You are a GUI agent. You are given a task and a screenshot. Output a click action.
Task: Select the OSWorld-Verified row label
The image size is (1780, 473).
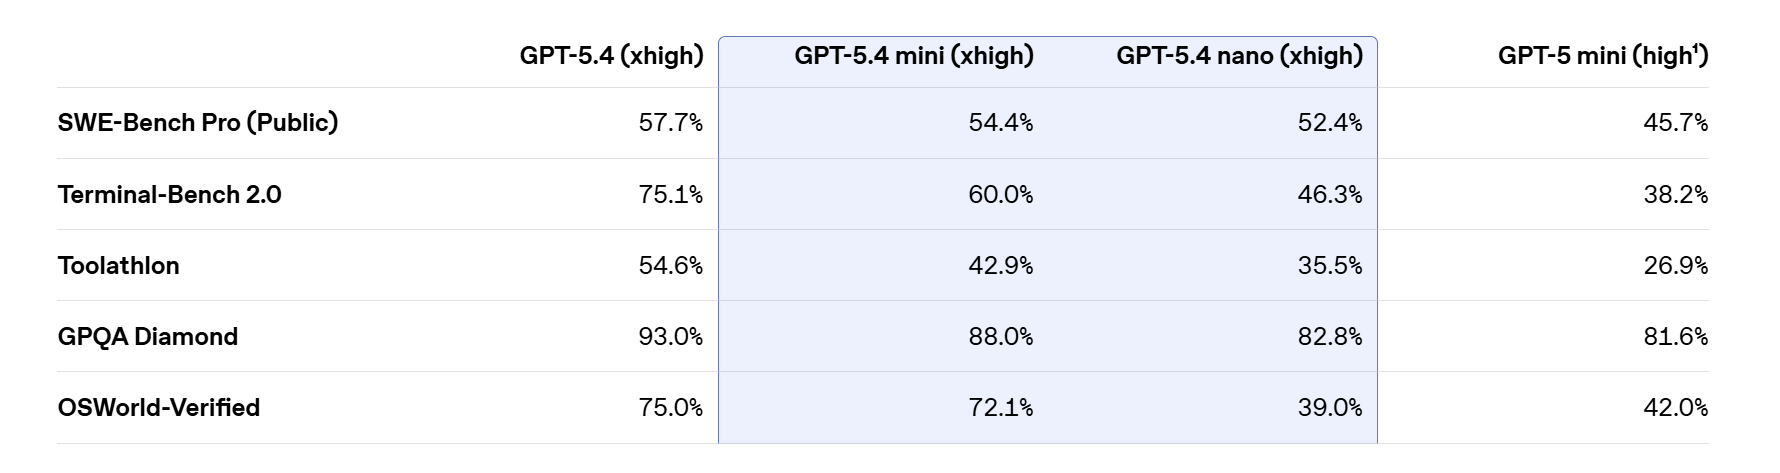[159, 408]
